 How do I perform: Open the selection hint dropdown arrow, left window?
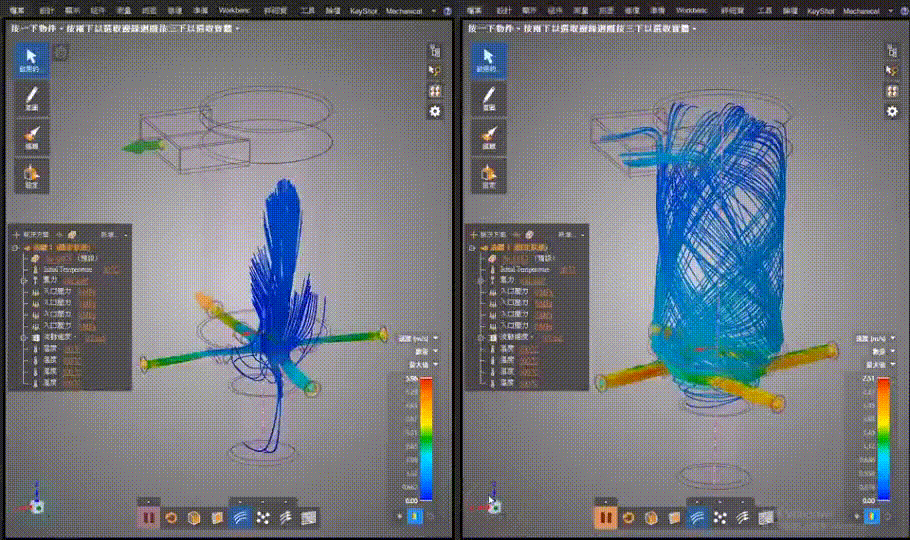pyautogui.click(x=238, y=28)
